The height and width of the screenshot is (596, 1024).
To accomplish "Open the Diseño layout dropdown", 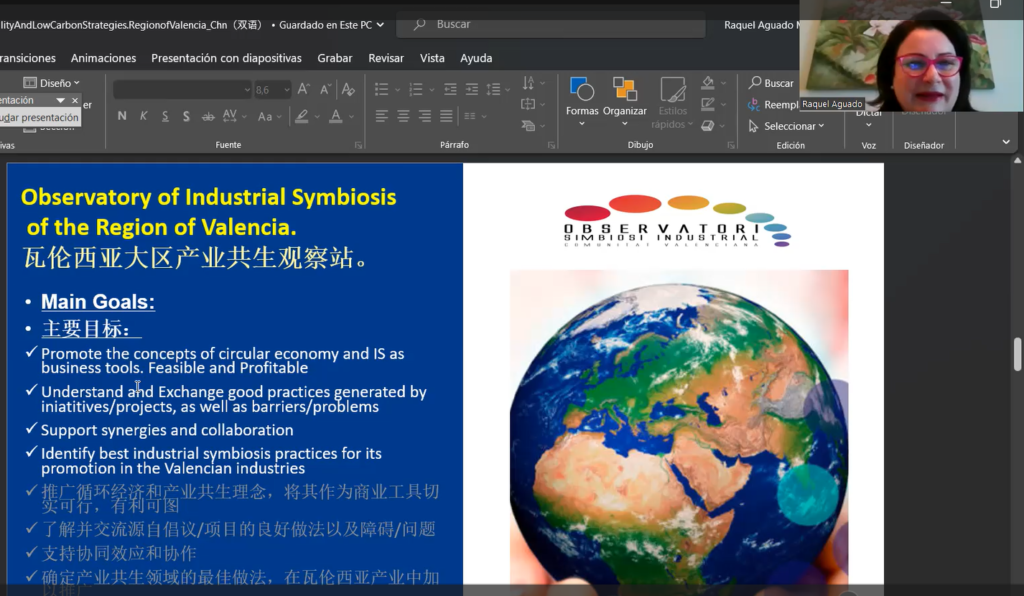I will pyautogui.click(x=51, y=83).
